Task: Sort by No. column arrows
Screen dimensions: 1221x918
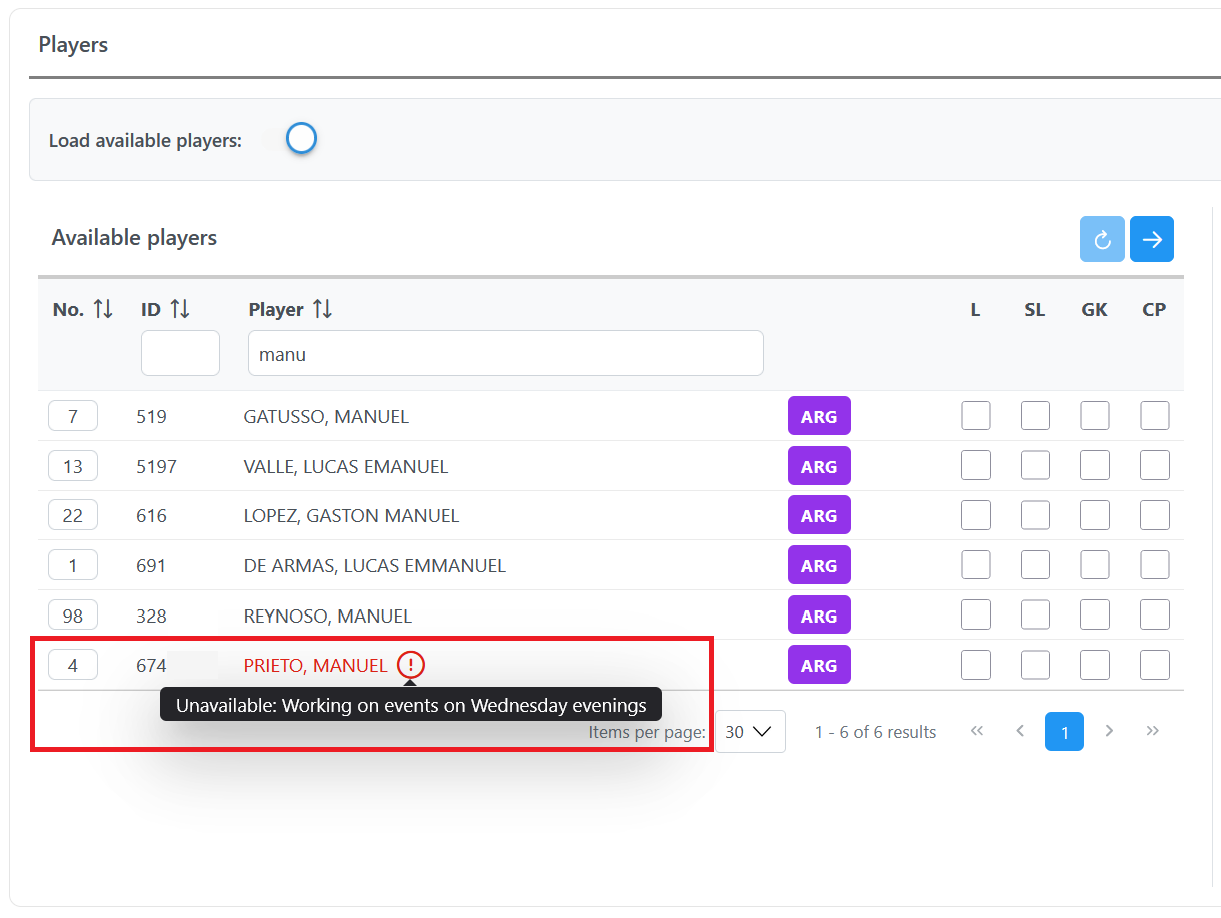Action: point(103,310)
